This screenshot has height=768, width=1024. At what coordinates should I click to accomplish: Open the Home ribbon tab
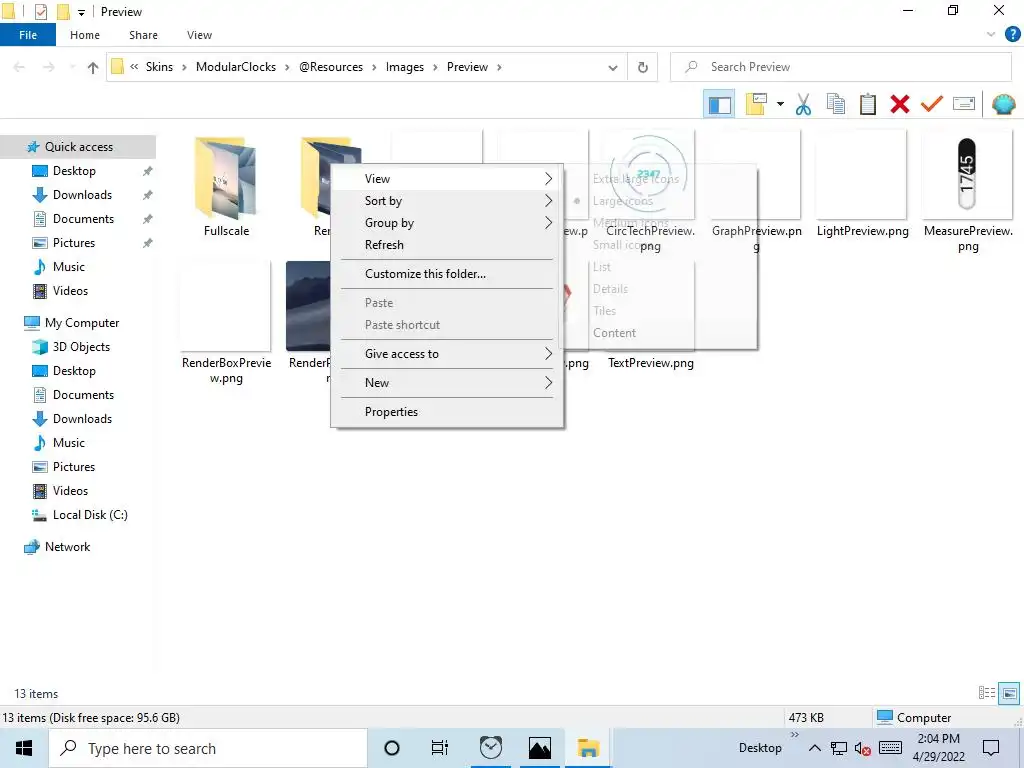pos(85,35)
